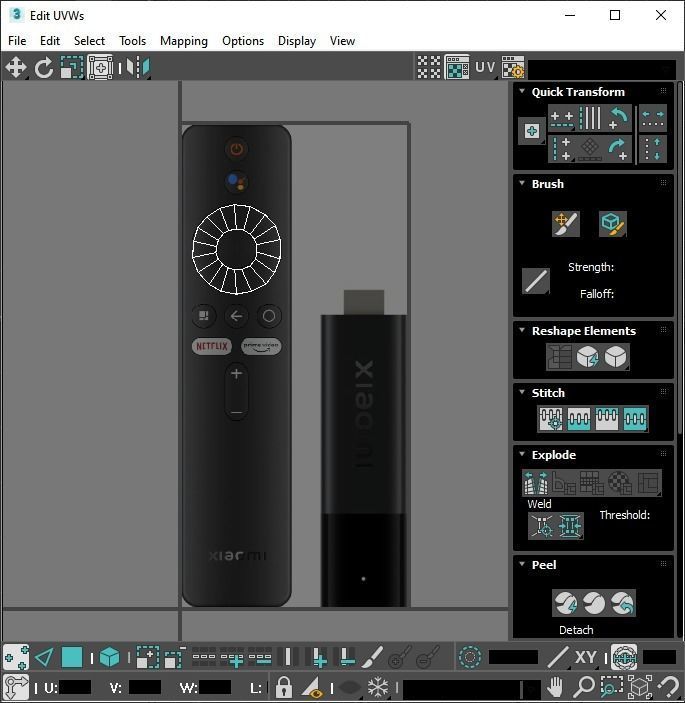Click Target Weld icon
685x703 pixels.
542,525
